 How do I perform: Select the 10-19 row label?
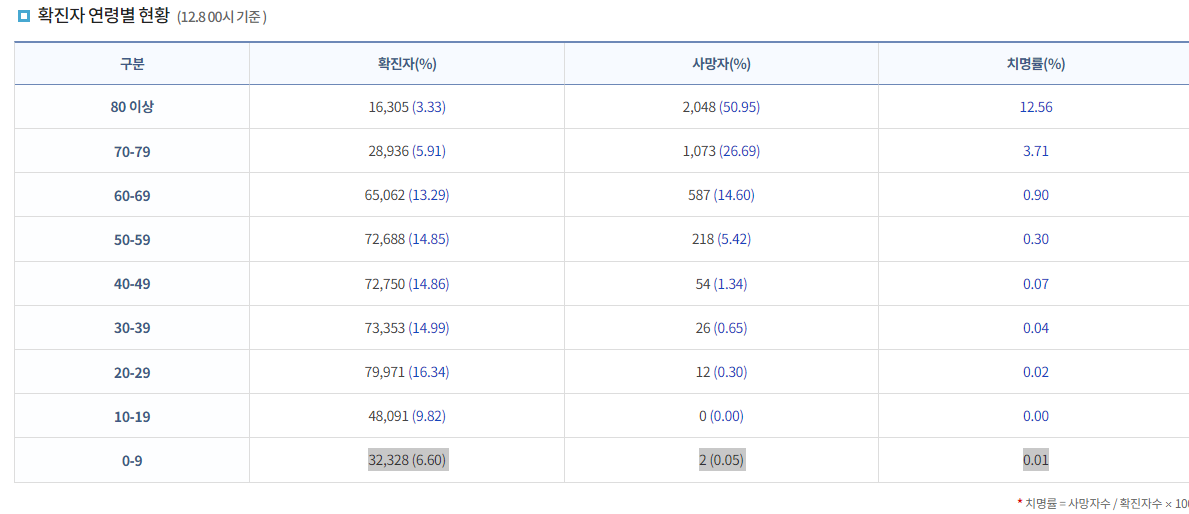[x=132, y=416]
